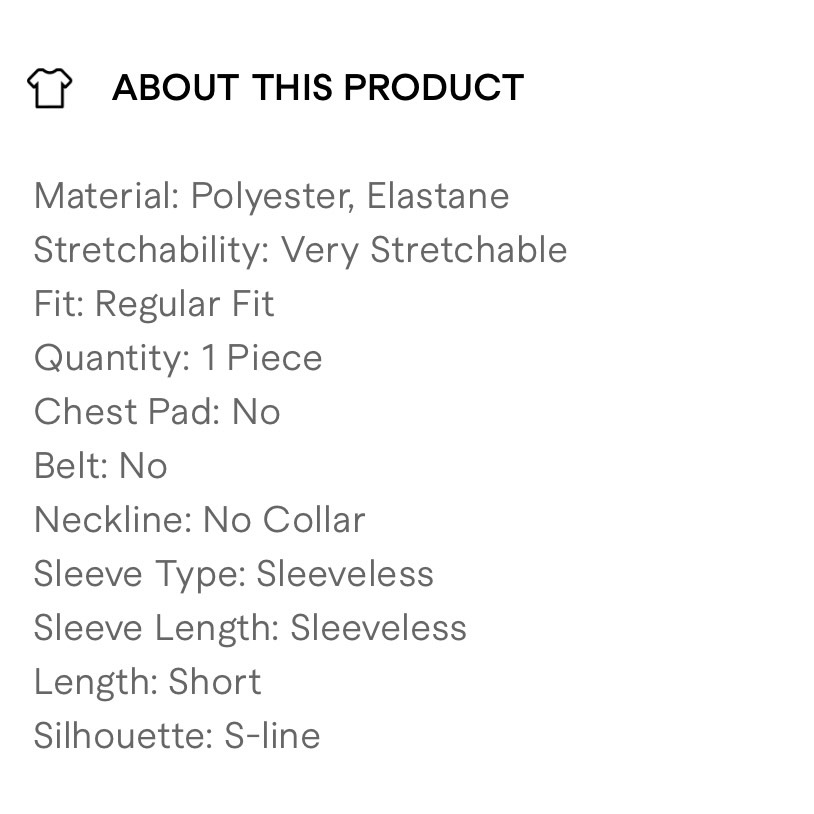Select the Short length value
The width and height of the screenshot is (814, 814).
coord(215,682)
